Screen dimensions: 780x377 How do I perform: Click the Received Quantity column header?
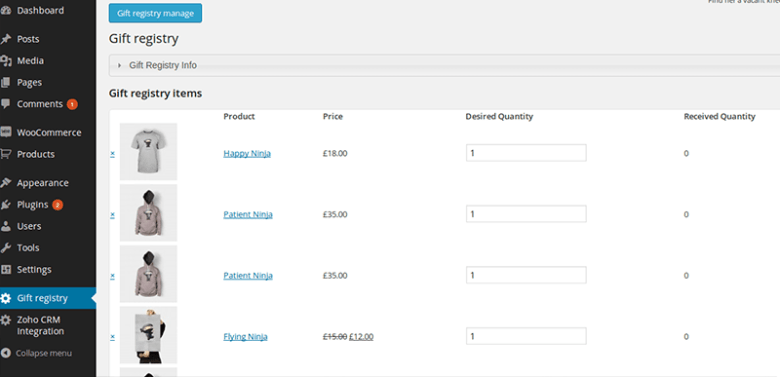point(719,116)
